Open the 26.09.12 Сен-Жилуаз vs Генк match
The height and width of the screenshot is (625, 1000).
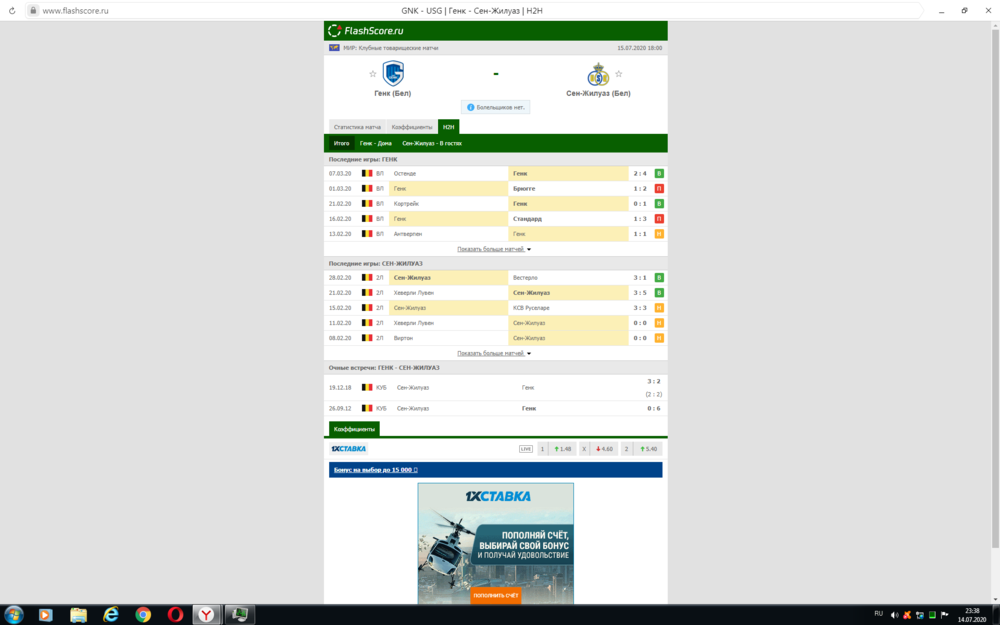coord(496,408)
